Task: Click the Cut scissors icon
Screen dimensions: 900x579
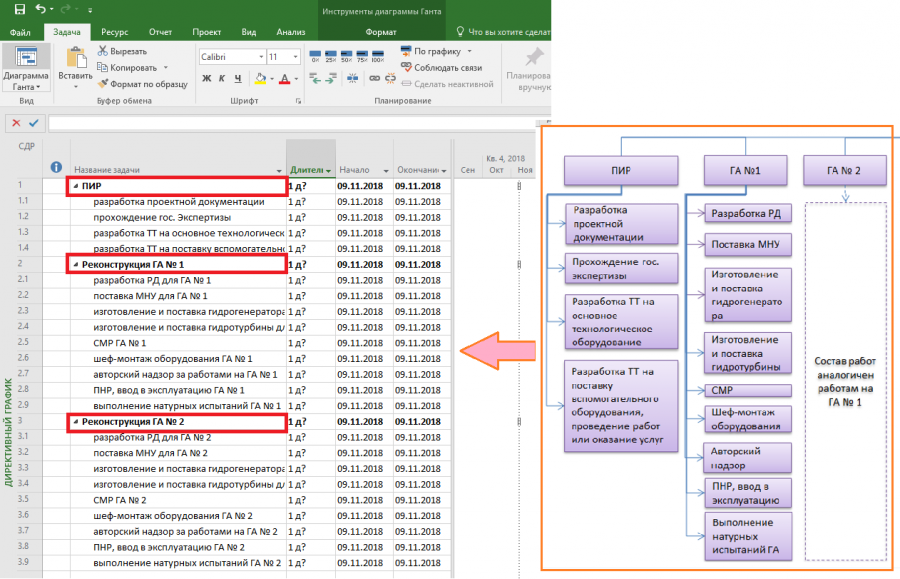Action: click(103, 51)
